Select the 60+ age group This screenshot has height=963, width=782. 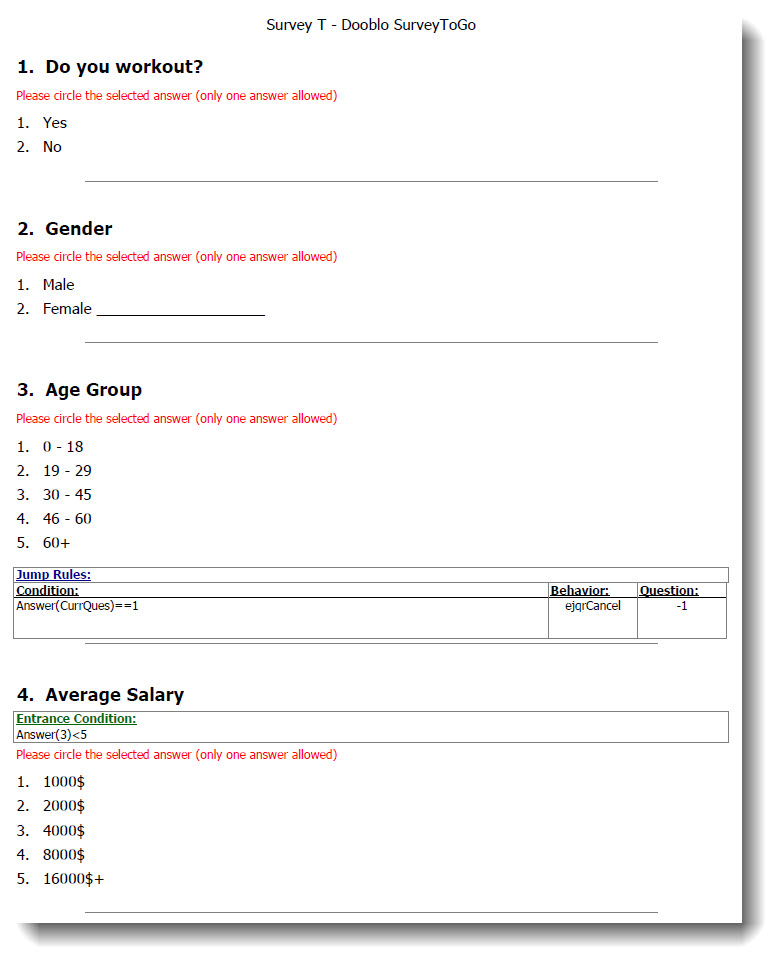(x=57, y=543)
